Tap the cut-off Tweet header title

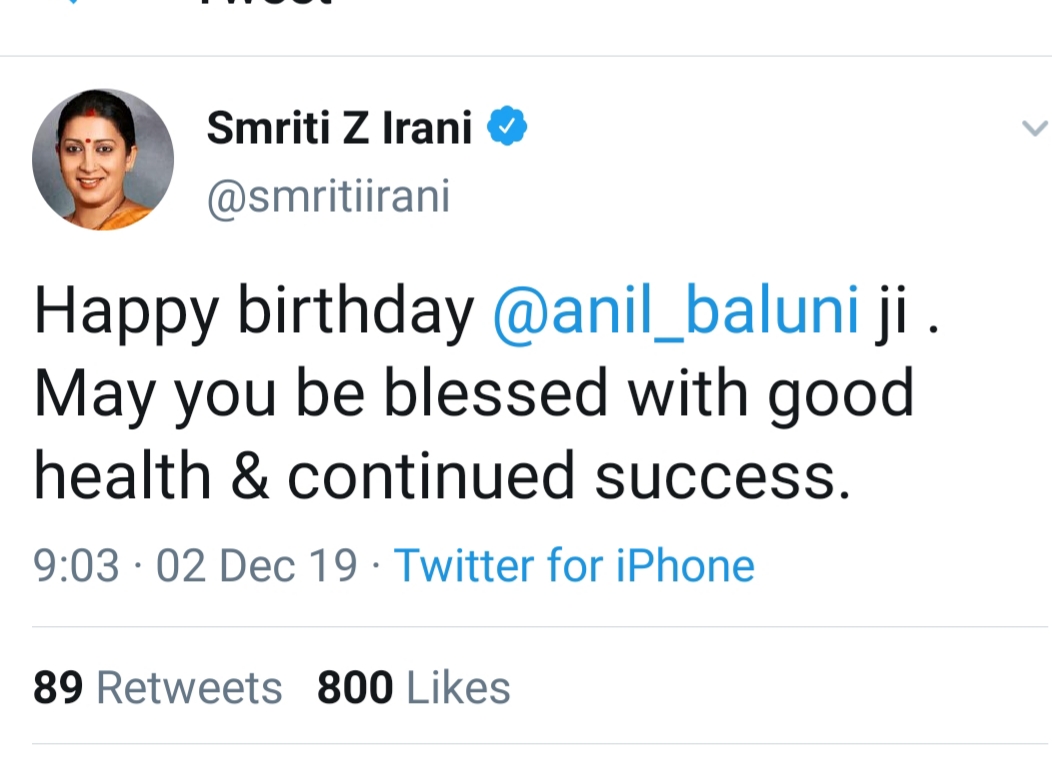click(265, 4)
